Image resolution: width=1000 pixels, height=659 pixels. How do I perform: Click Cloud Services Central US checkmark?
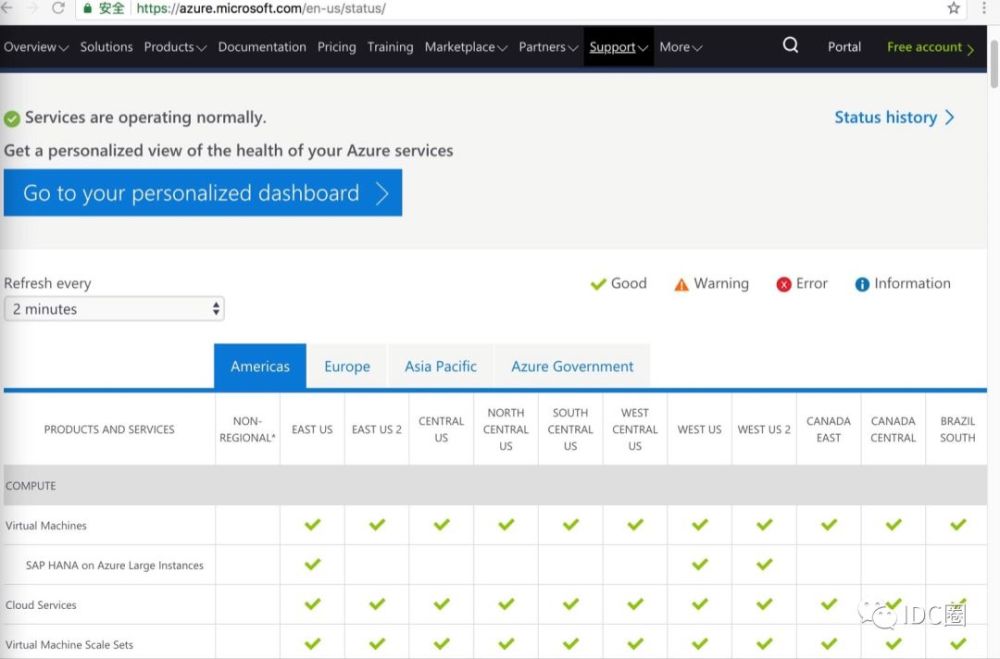coord(441,603)
